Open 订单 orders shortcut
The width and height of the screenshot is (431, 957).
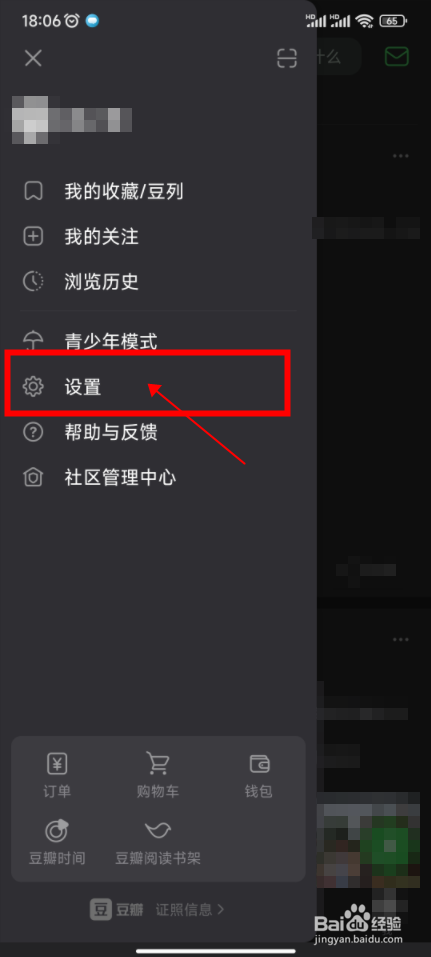click(57, 775)
